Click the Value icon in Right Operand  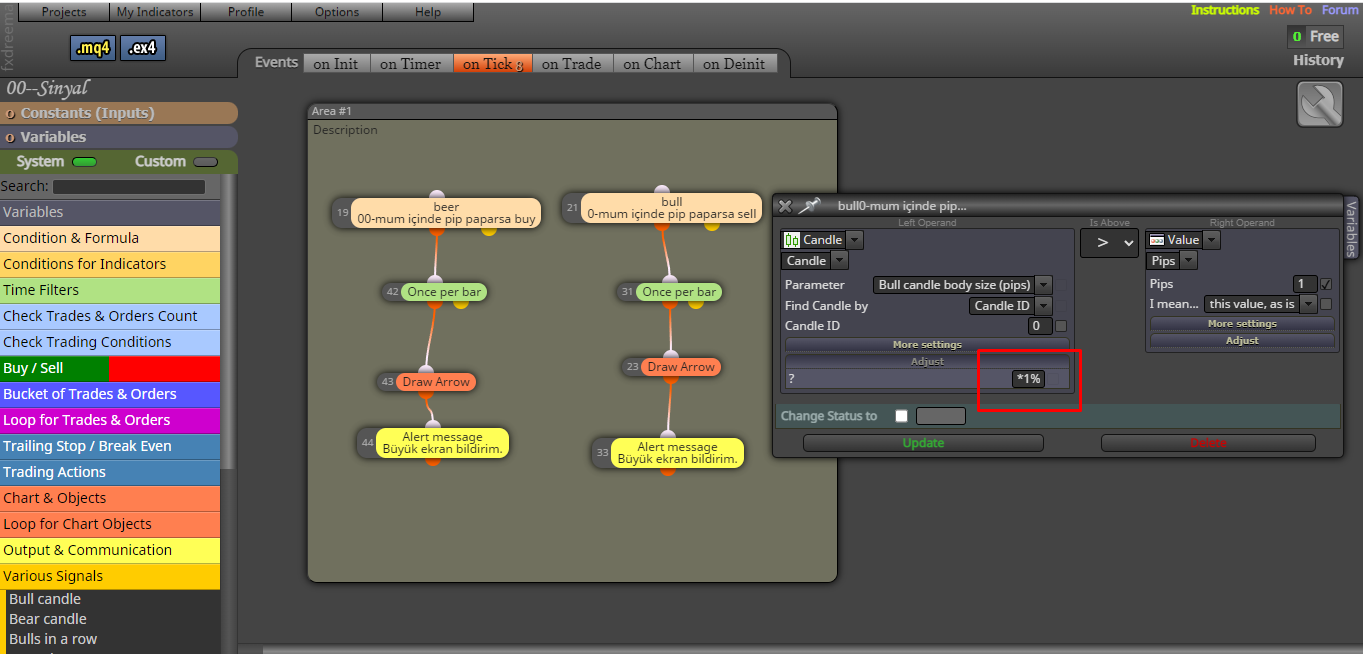[1156, 240]
